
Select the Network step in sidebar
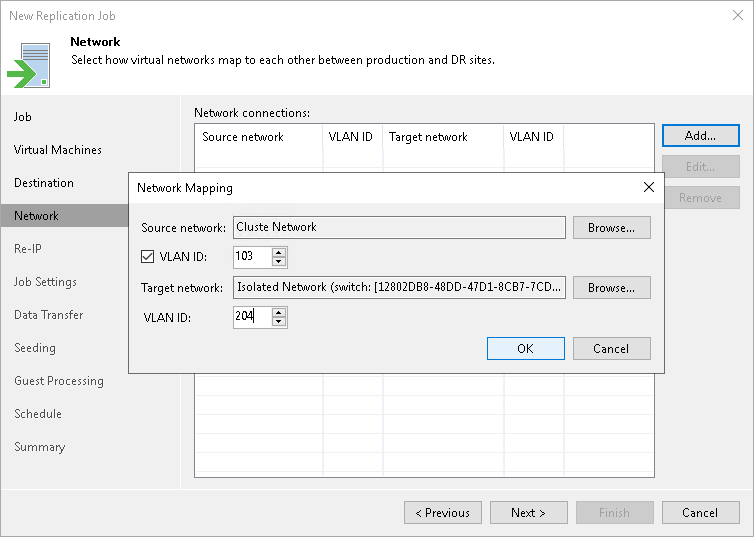(x=64, y=216)
